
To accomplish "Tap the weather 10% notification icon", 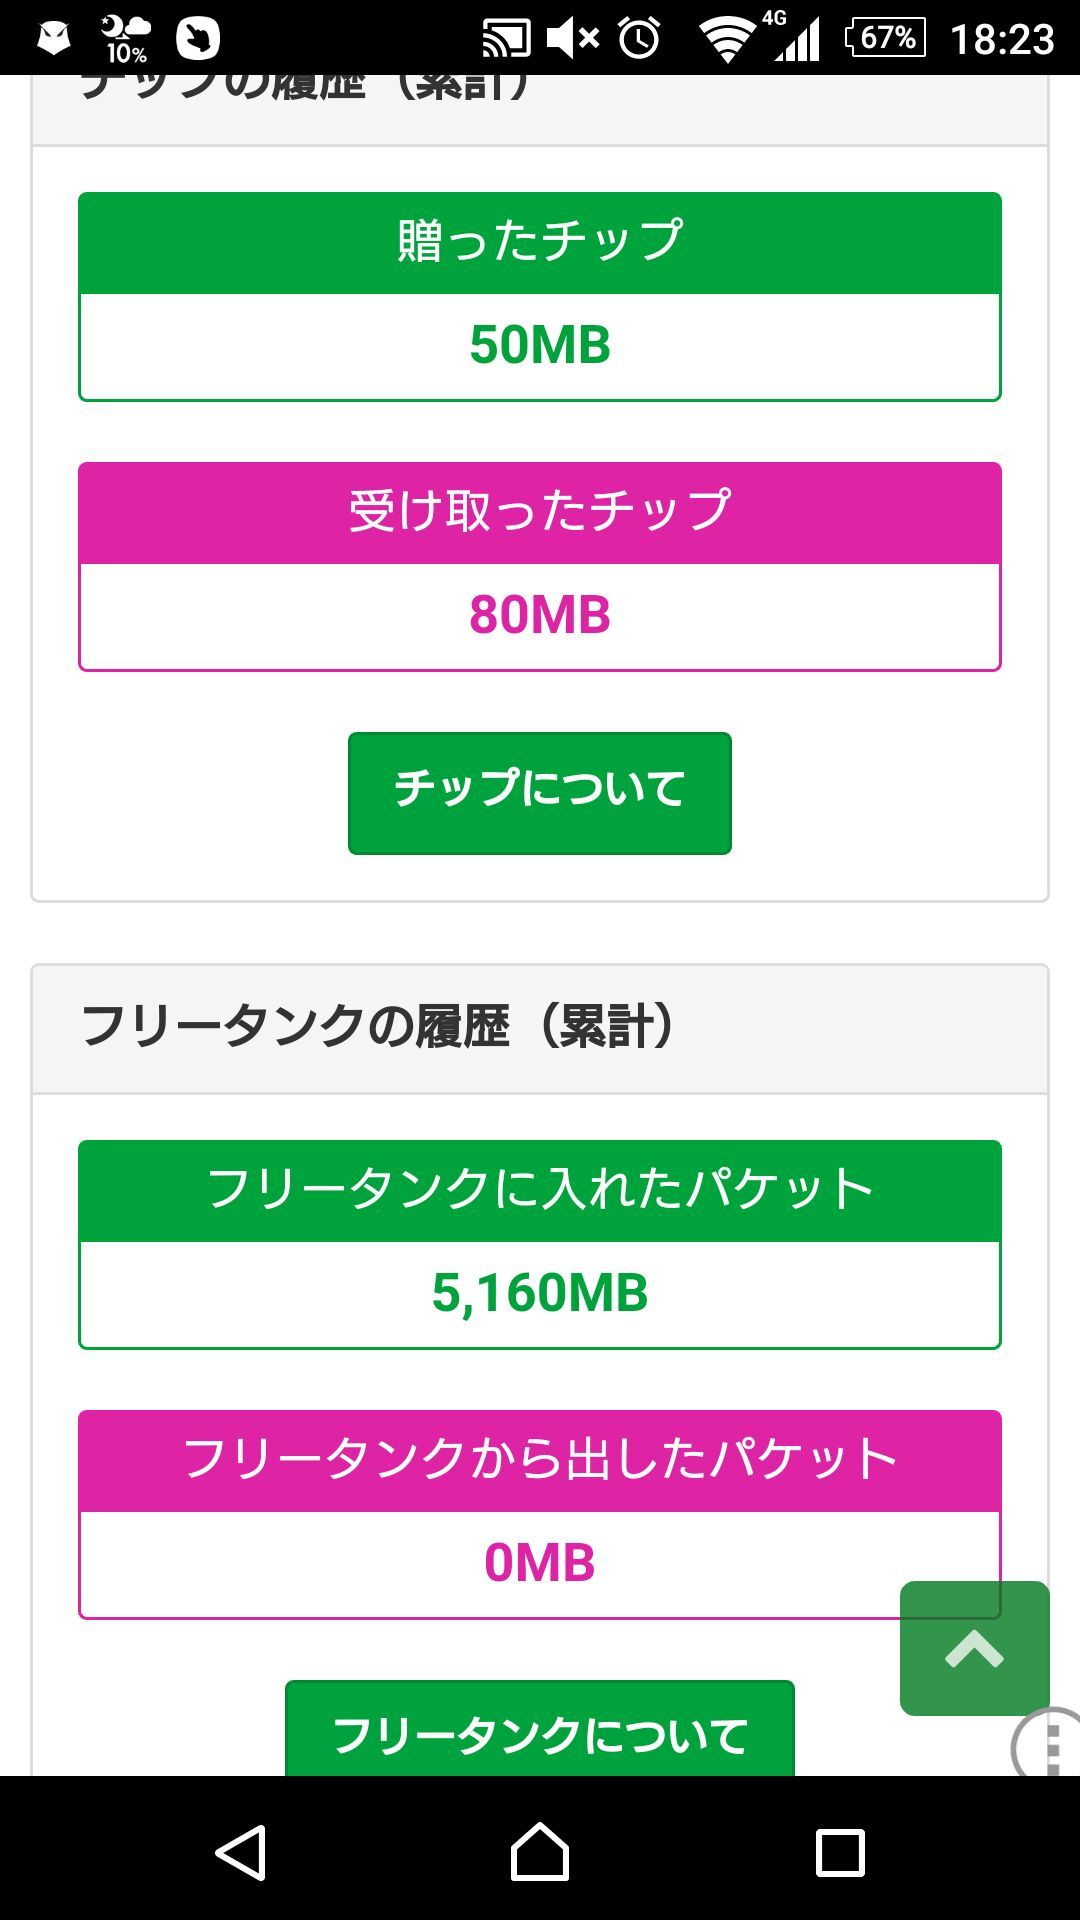I will (x=125, y=38).
